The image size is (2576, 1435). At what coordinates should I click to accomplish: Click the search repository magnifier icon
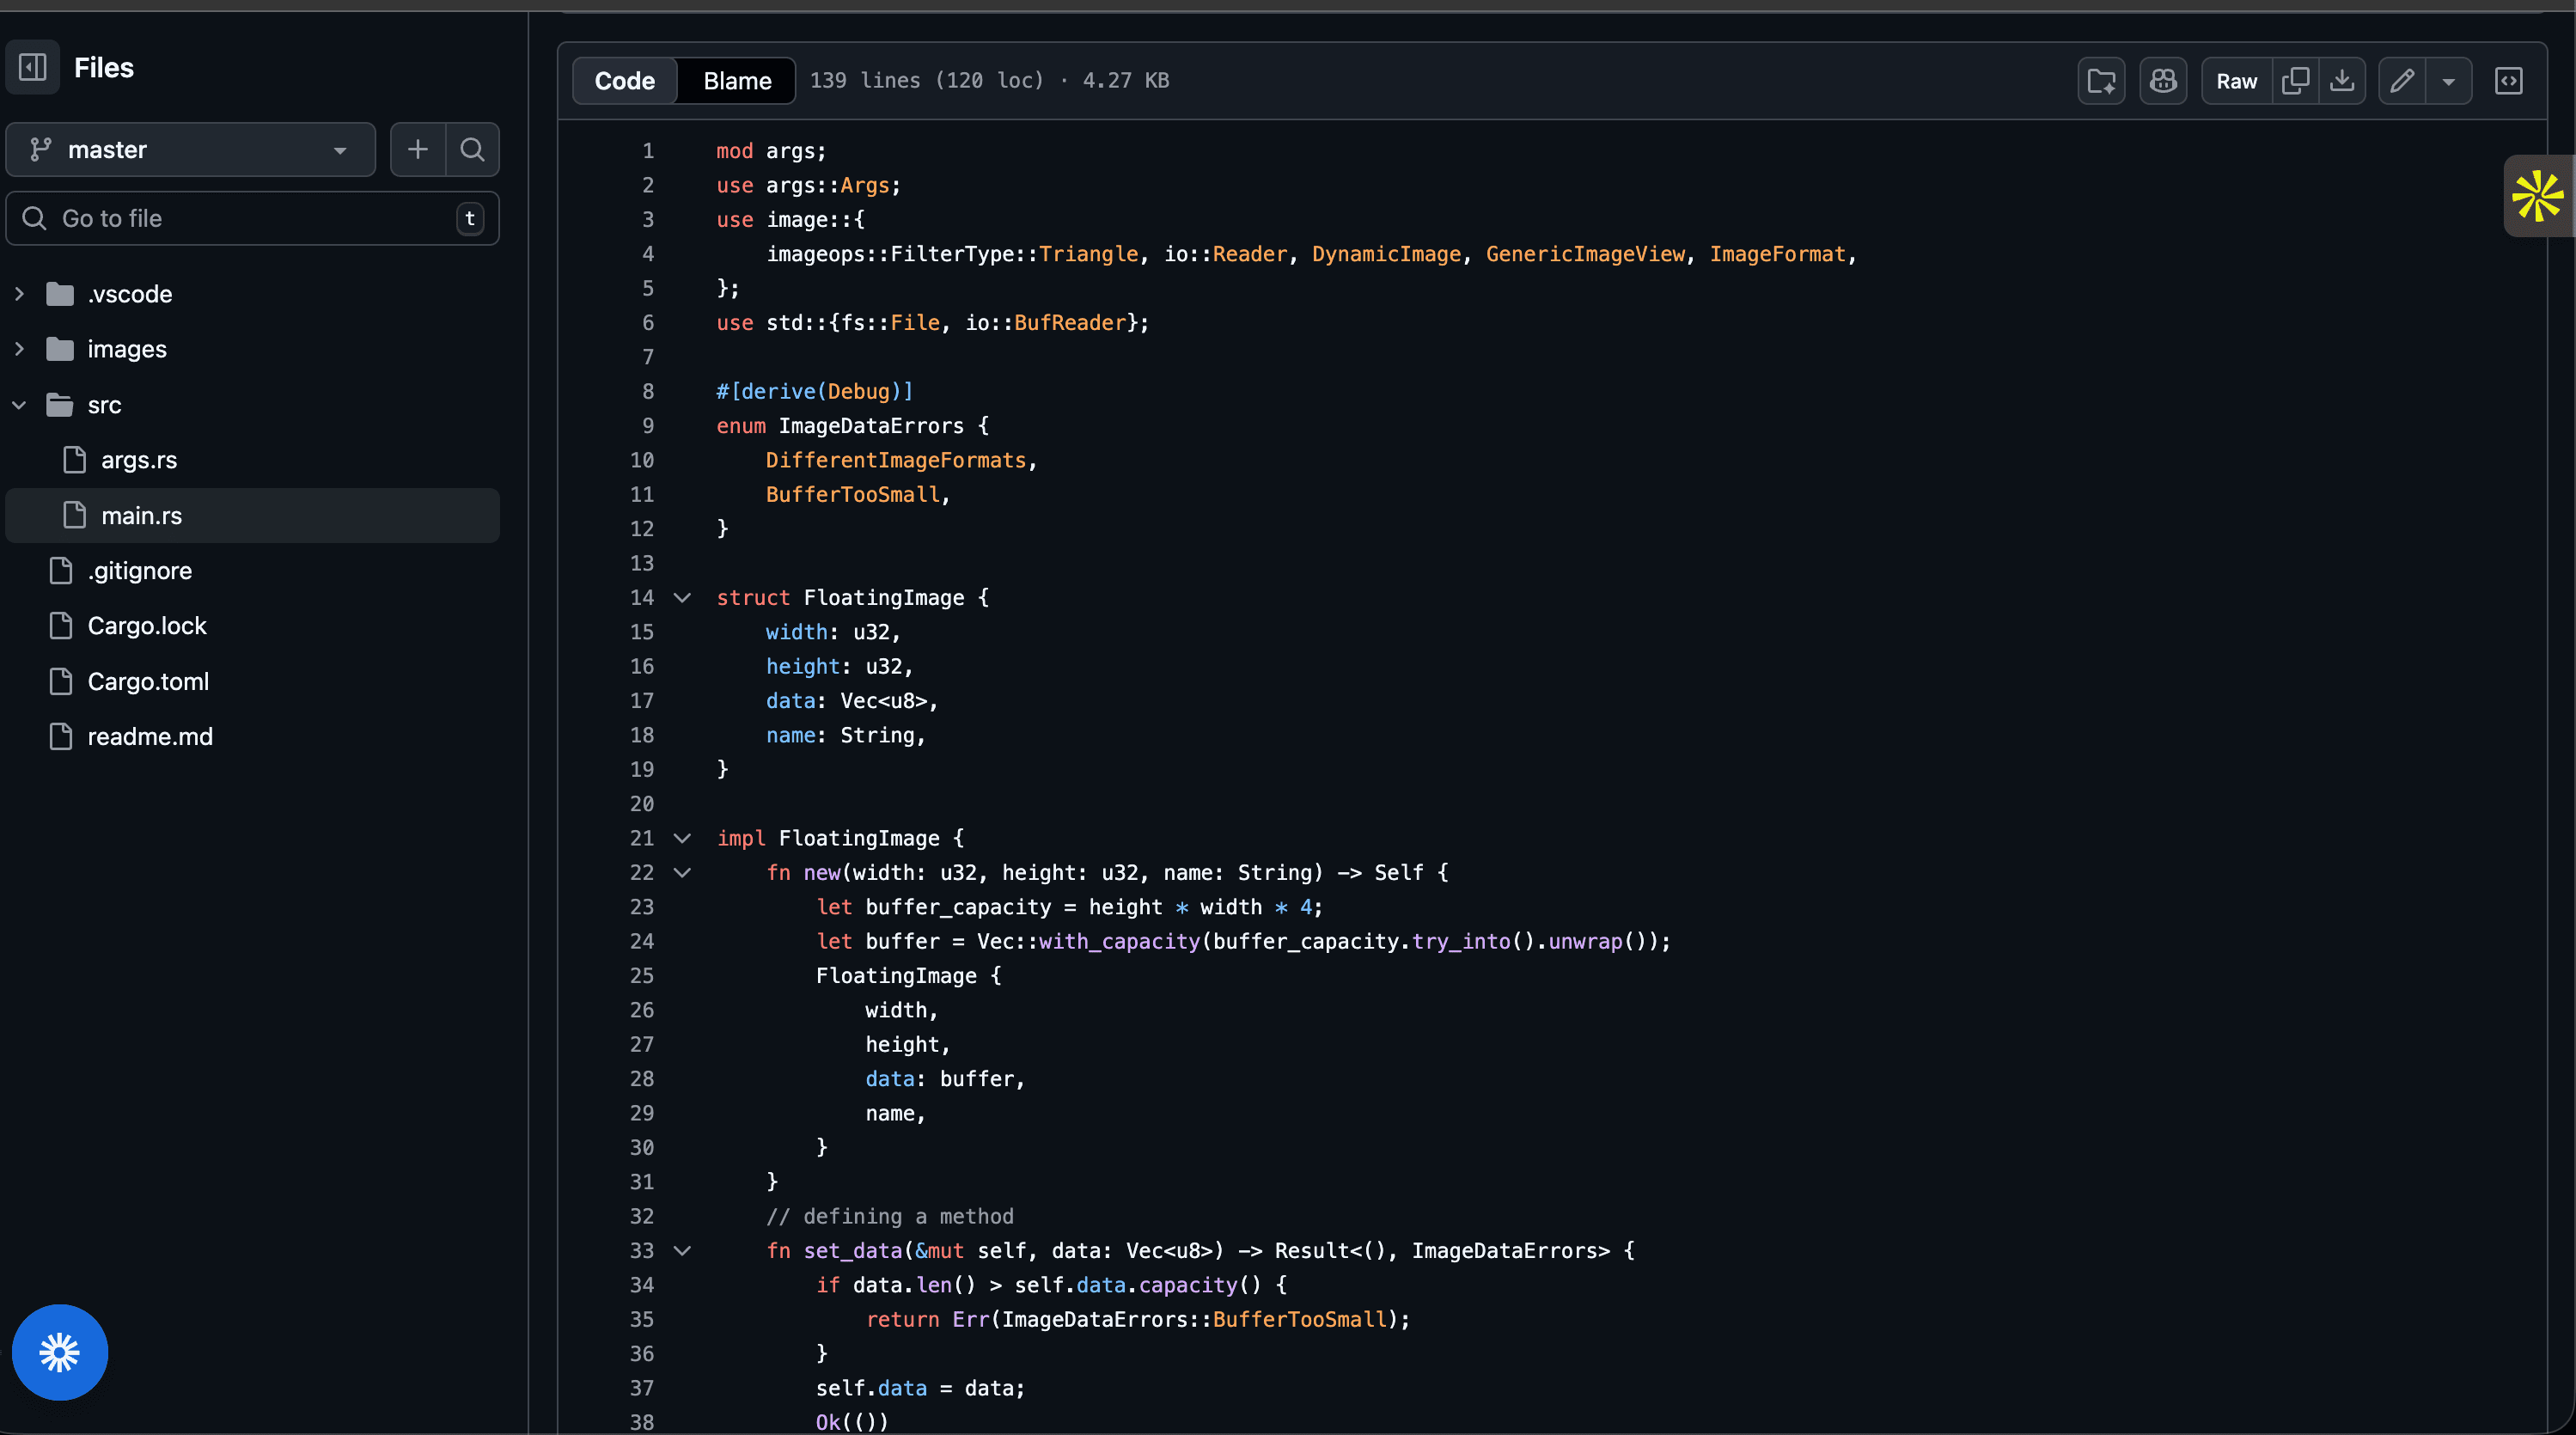pos(472,150)
